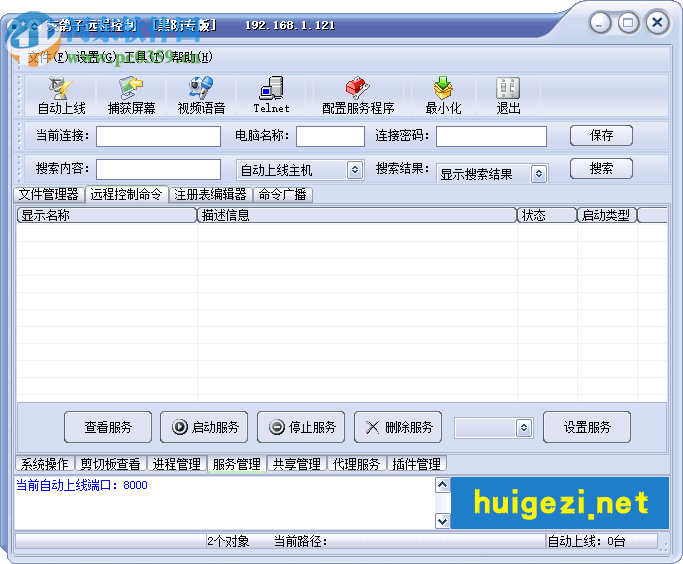Launch the 视频语音 video voice tool
Screen dimensions: 683x564
click(x=201, y=95)
